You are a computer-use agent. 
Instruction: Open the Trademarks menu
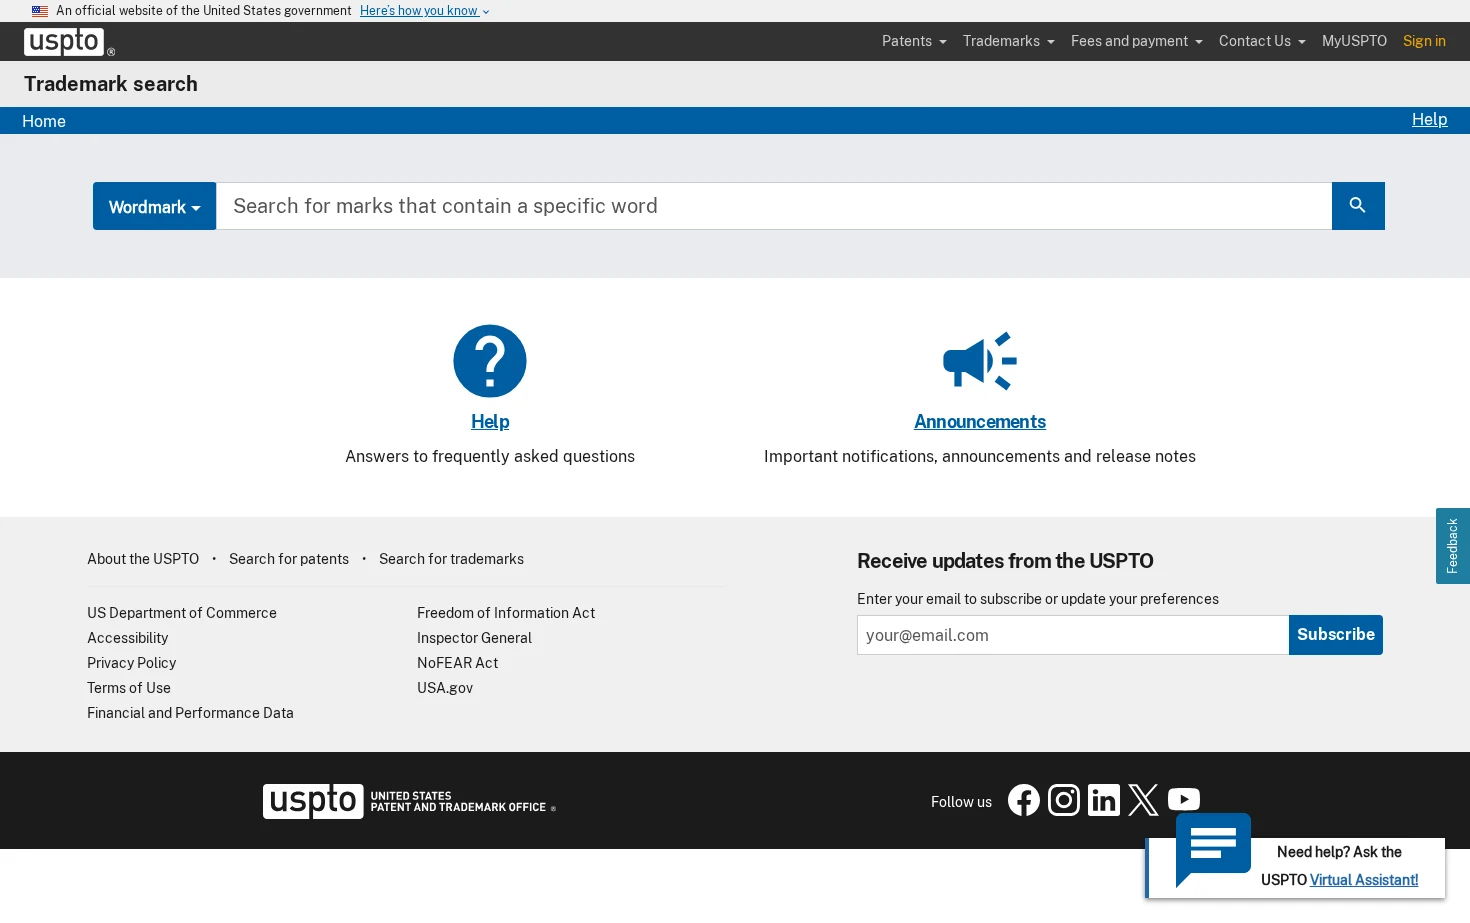point(1009,41)
